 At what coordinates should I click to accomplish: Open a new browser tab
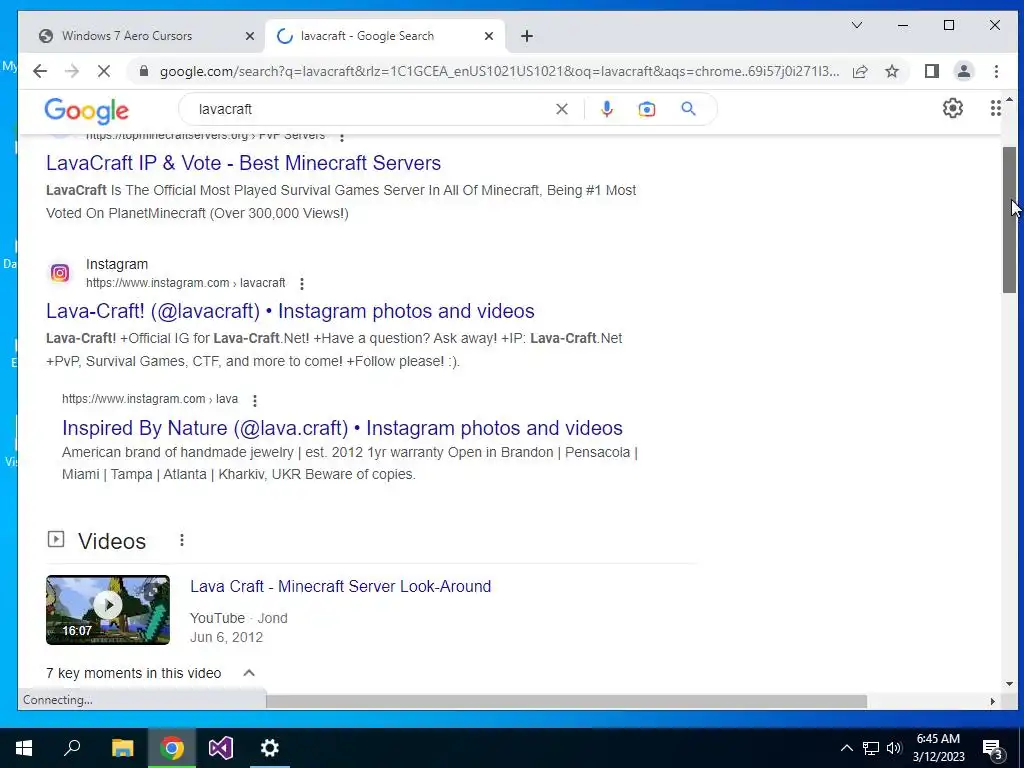pos(527,36)
